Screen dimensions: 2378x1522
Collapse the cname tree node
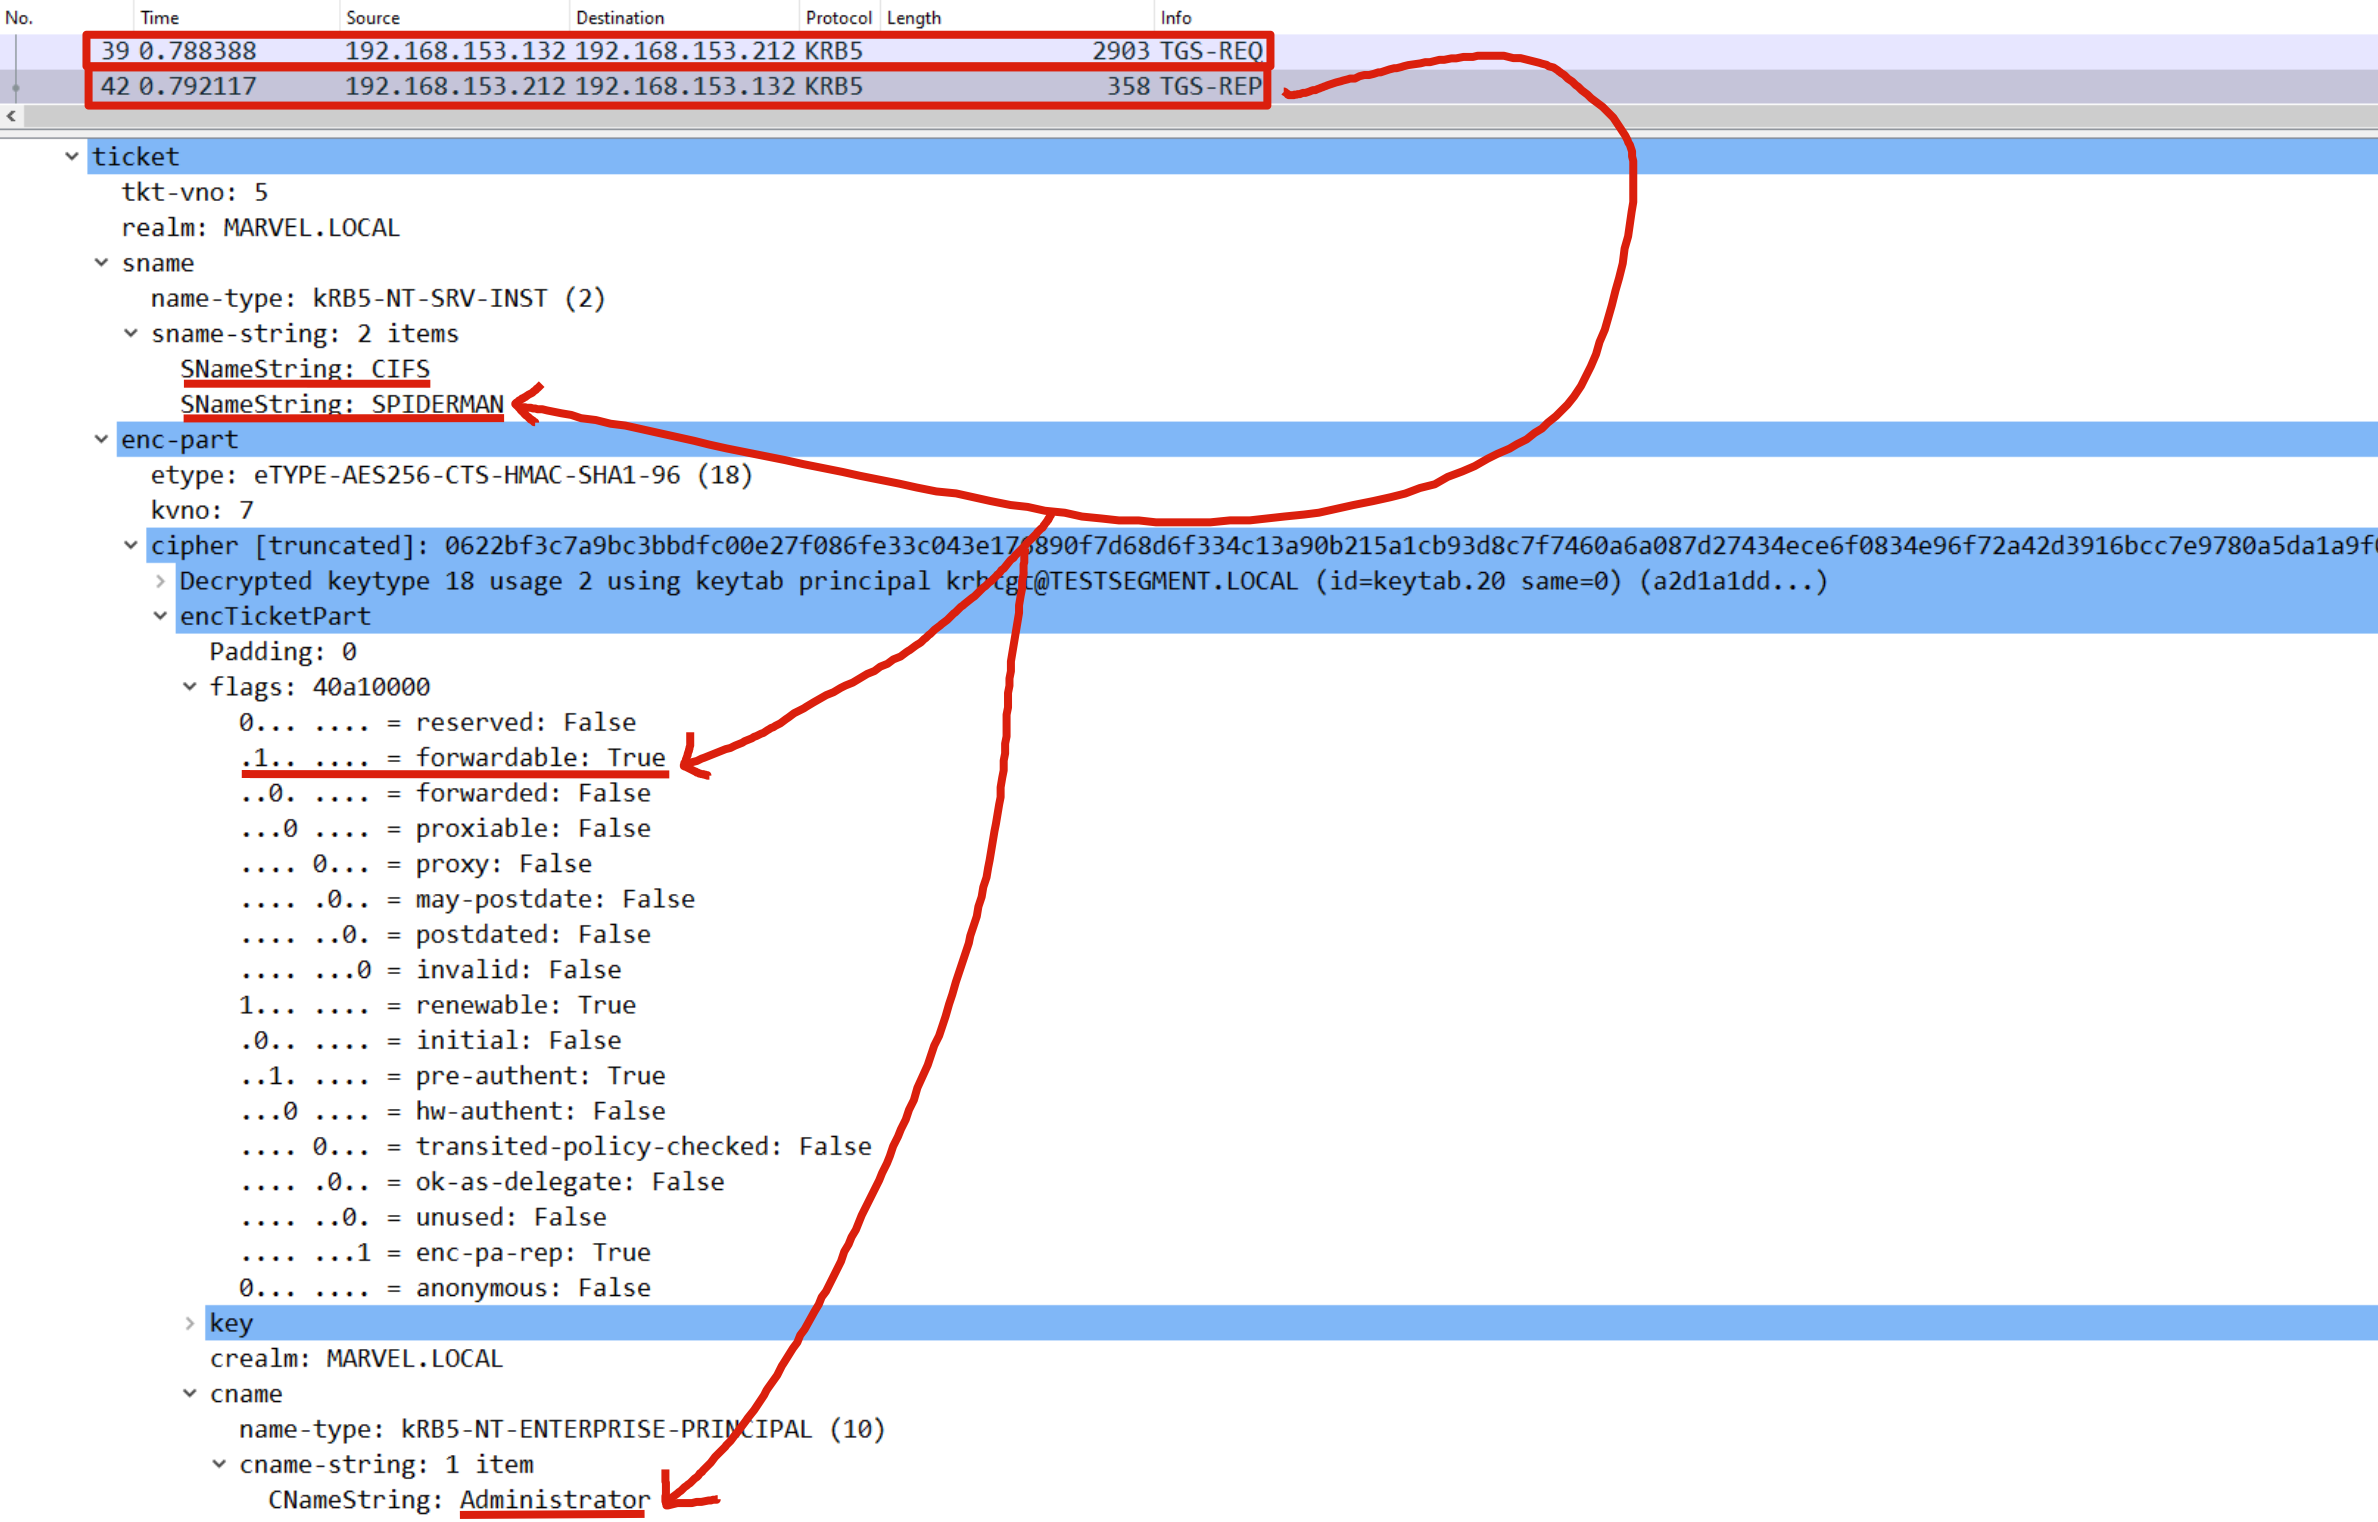point(189,1394)
